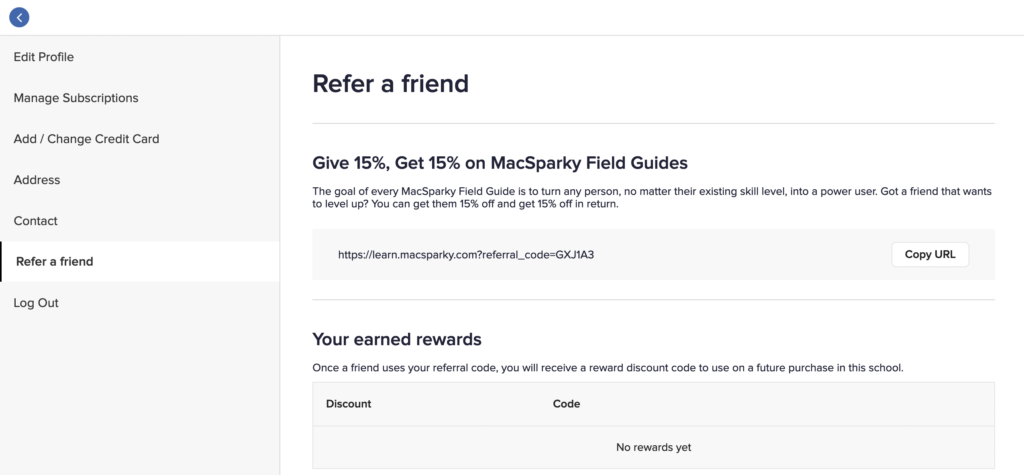
Task: Click Log Out in sidebar
Action: (36, 303)
